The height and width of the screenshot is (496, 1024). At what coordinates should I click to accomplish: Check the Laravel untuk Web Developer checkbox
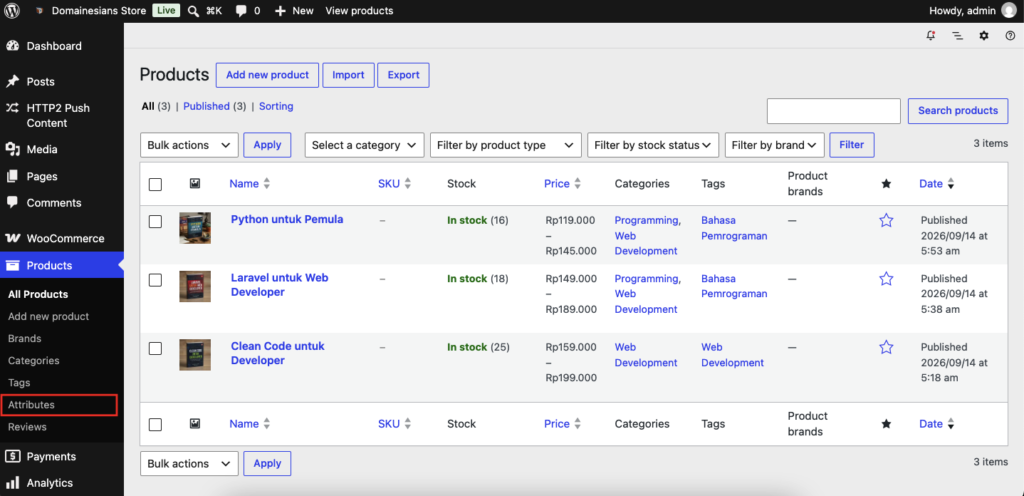click(x=155, y=281)
